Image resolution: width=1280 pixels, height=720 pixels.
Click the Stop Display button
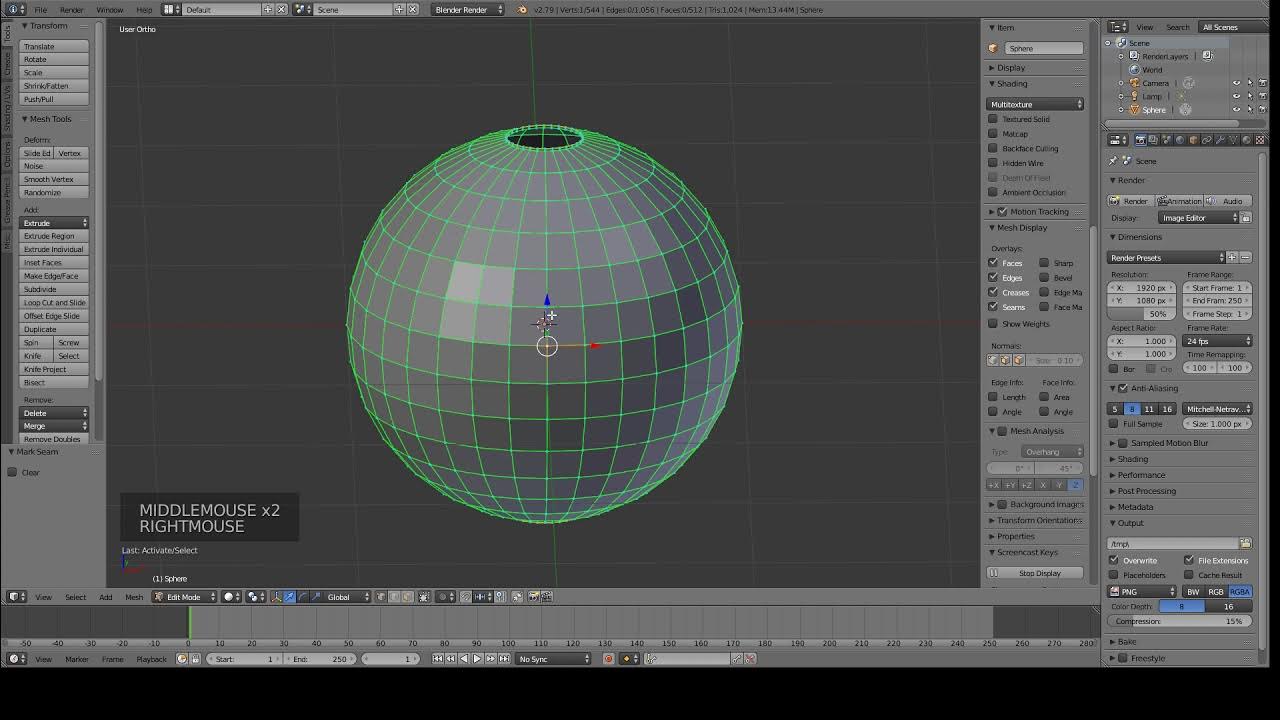1035,573
